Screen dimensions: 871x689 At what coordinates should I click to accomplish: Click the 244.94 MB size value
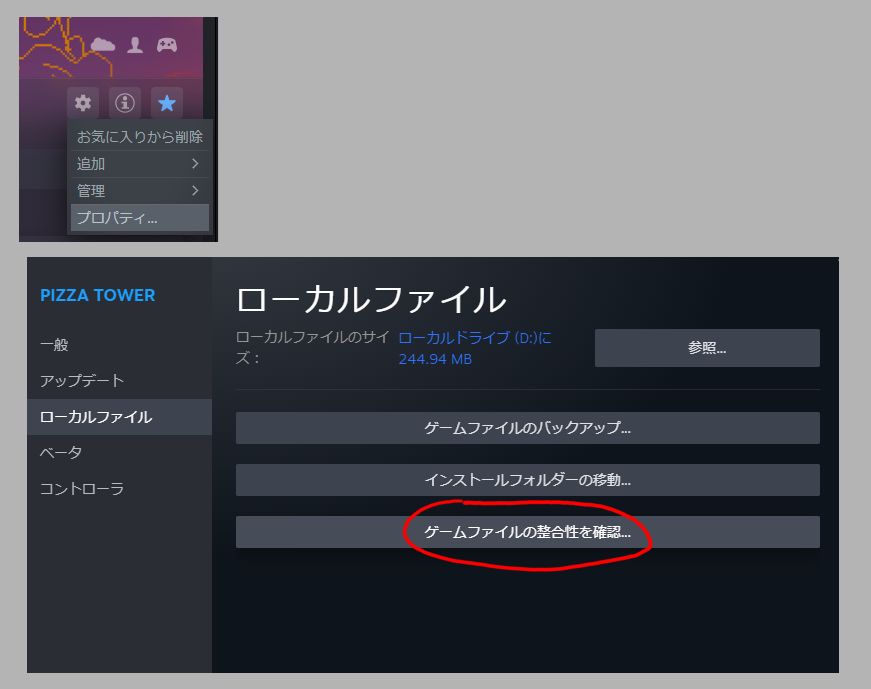tap(436, 359)
